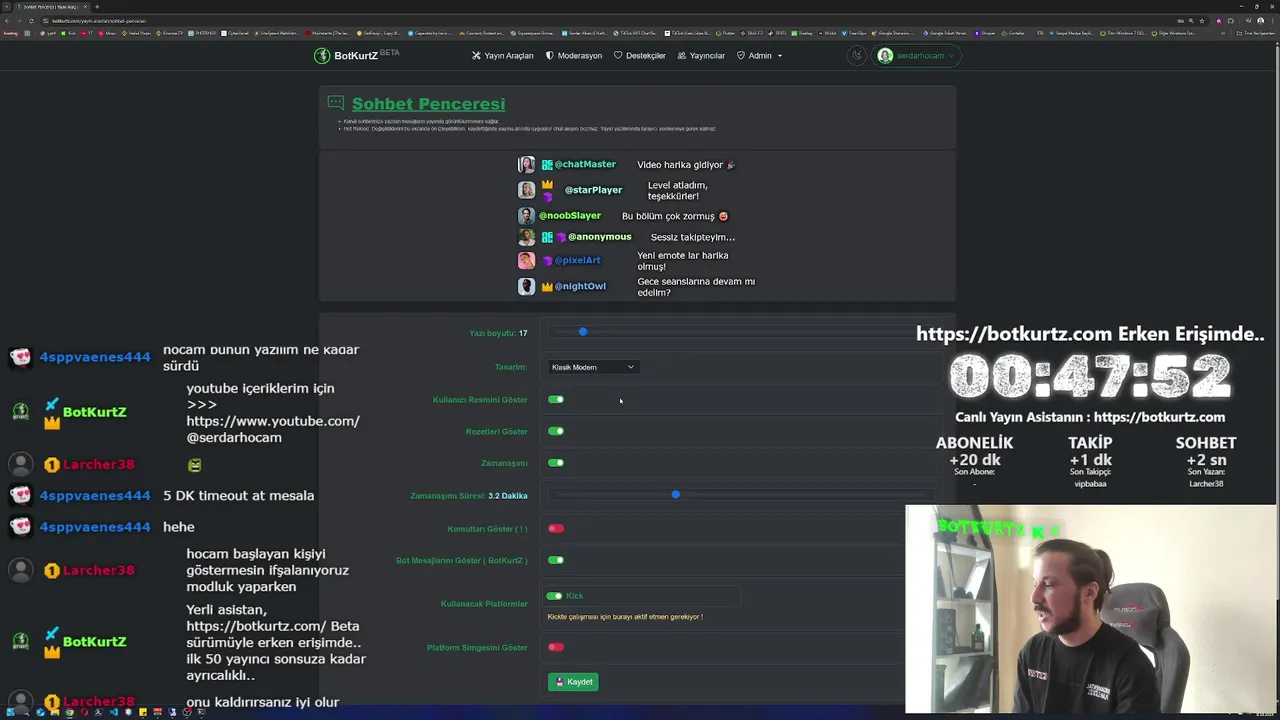Click the @pixelArt username

[577, 260]
